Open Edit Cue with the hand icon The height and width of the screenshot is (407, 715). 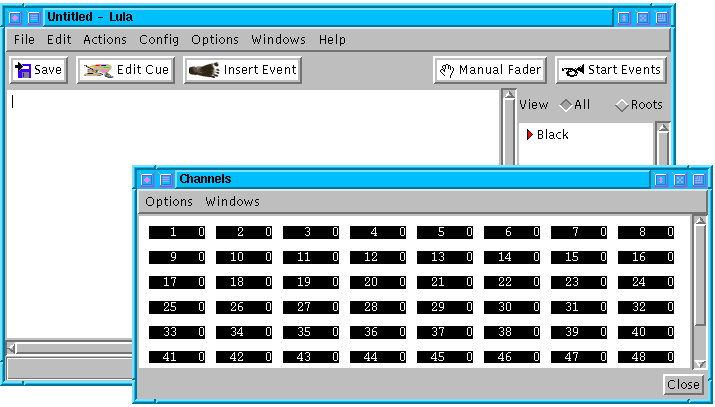click(x=125, y=70)
